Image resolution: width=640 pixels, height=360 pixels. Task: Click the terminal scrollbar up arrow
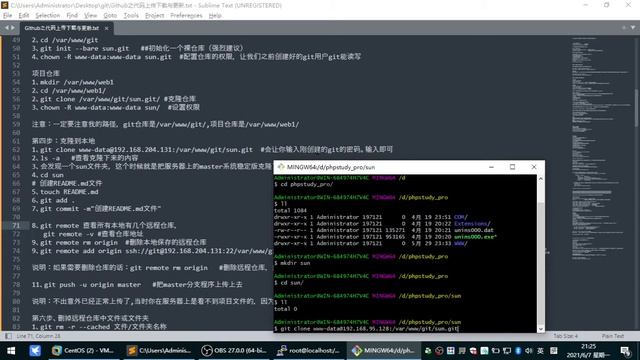pos(541,179)
